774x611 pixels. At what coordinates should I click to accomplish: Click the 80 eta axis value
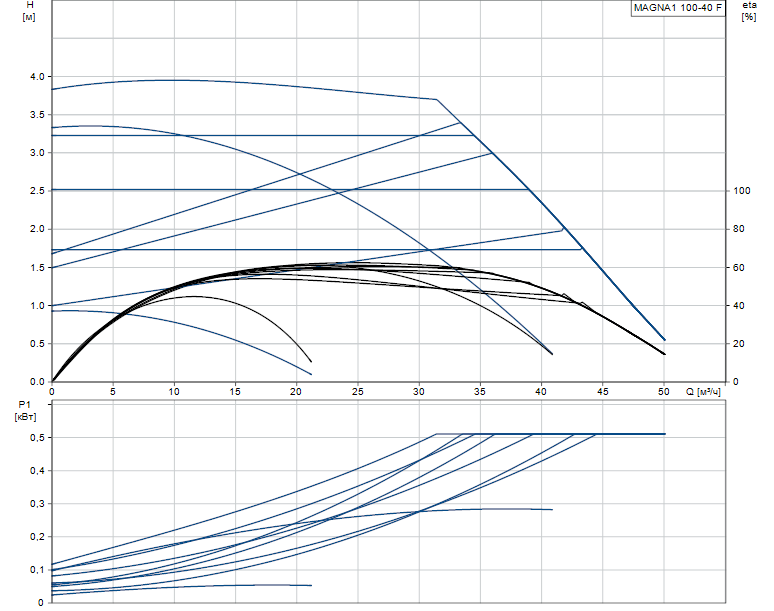[x=739, y=229]
